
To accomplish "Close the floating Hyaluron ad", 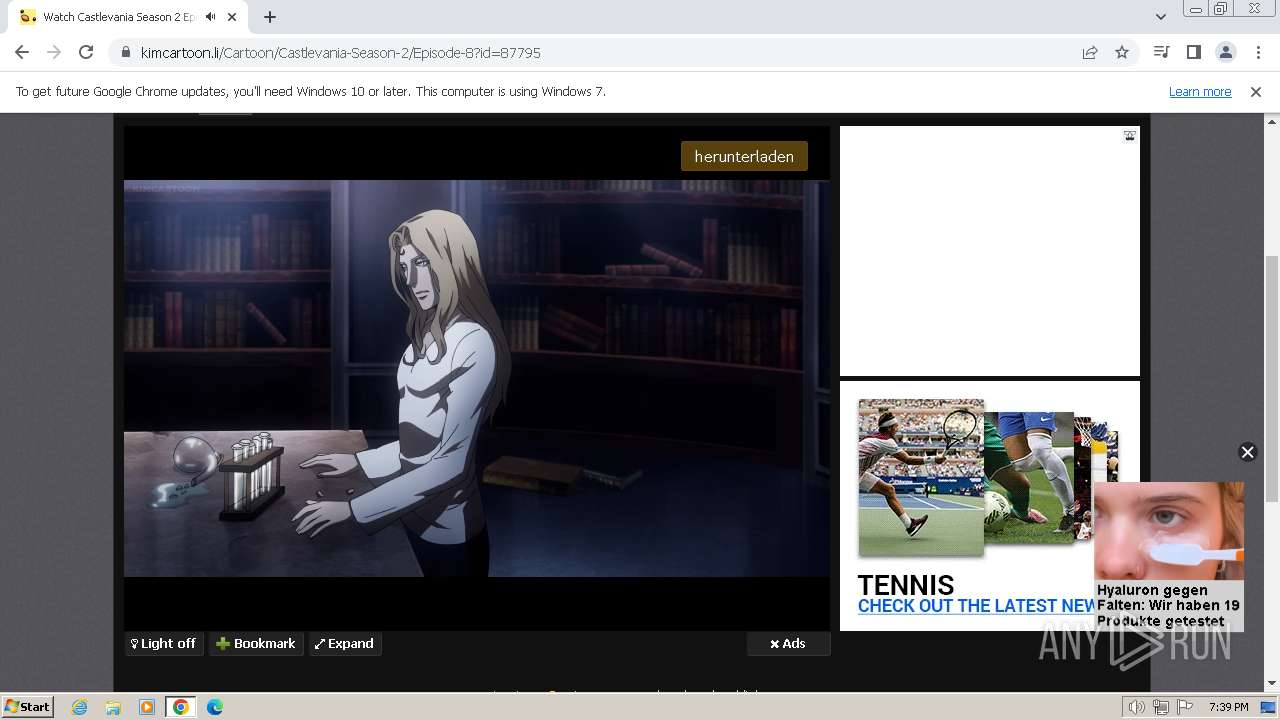I will [x=1247, y=452].
